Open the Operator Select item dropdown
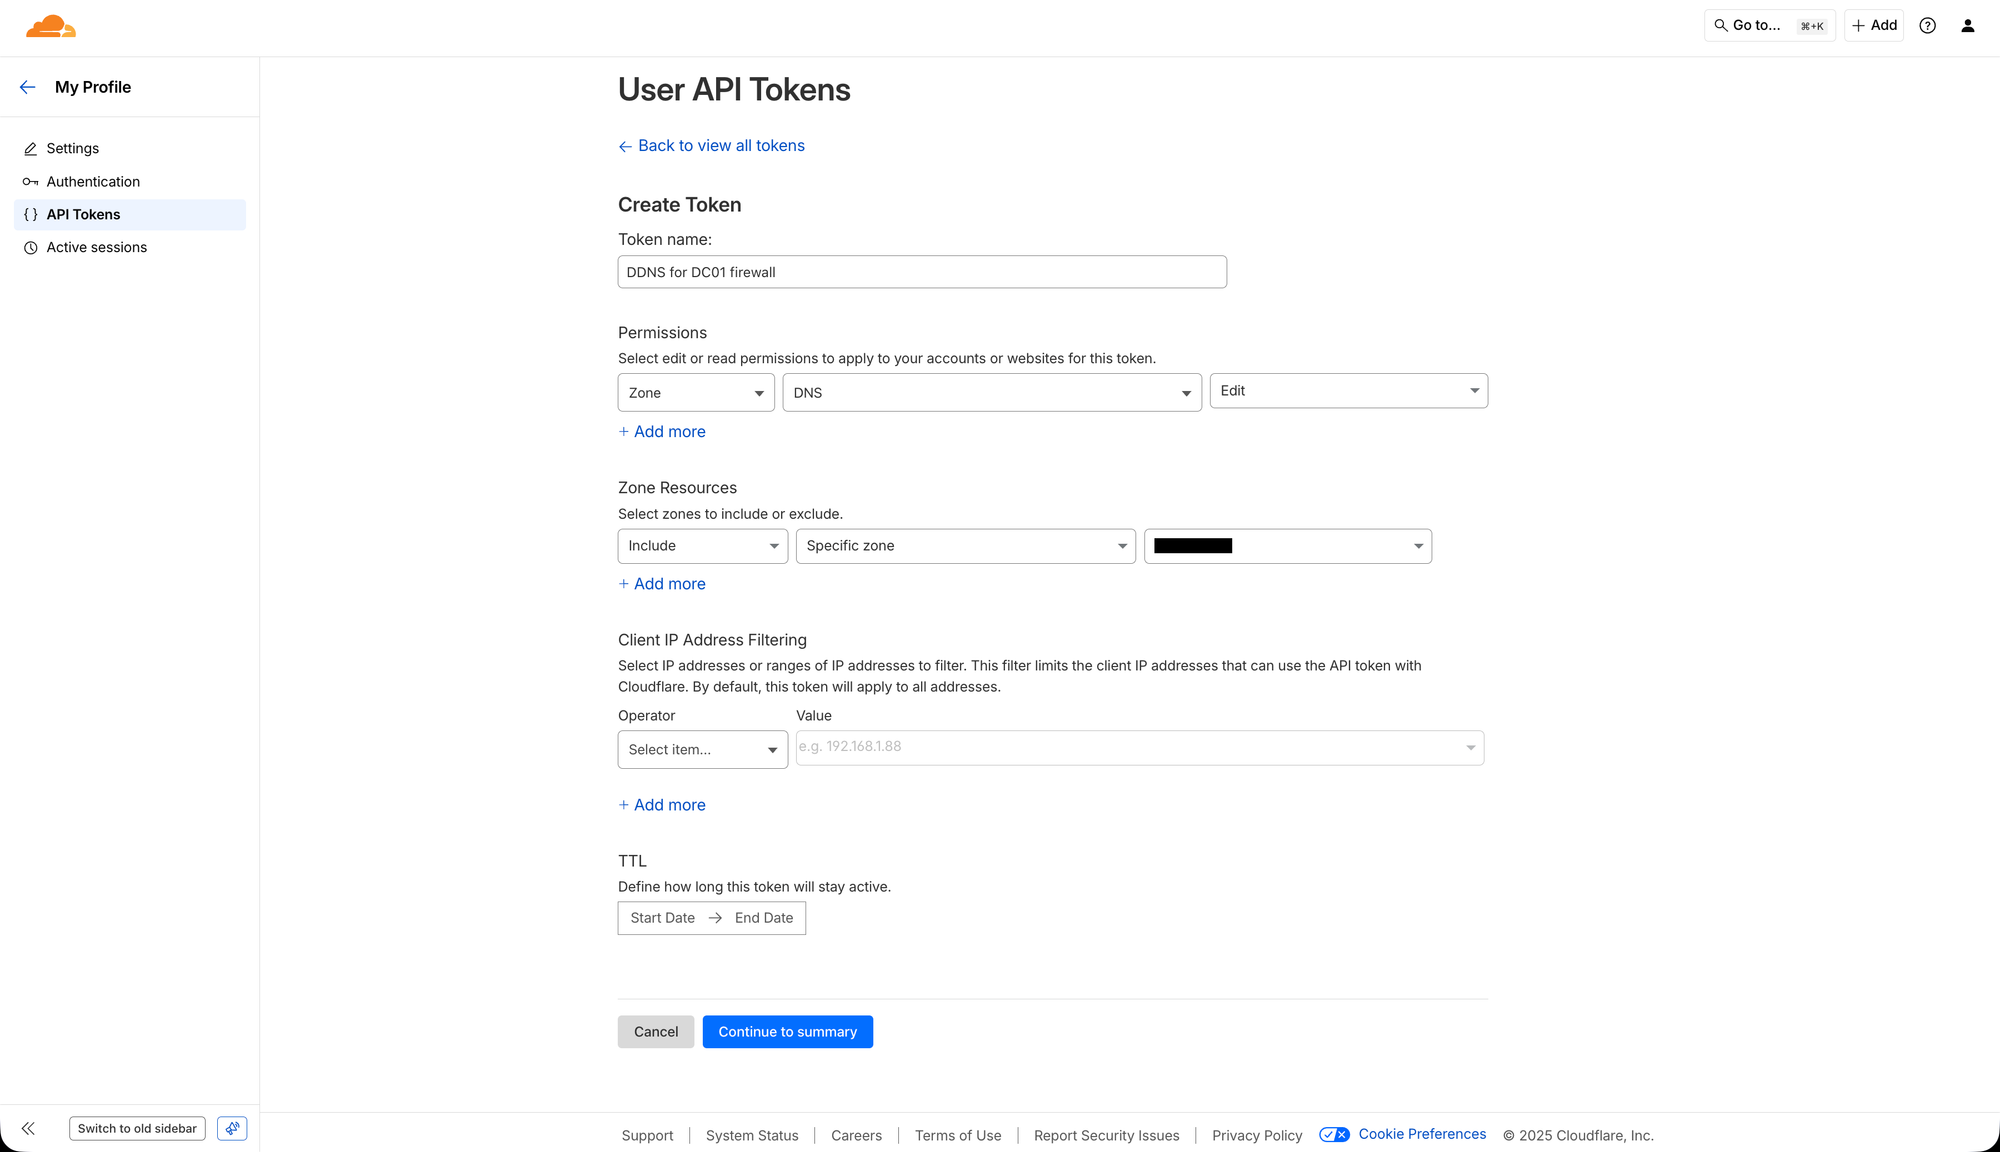This screenshot has width=2000, height=1152. pos(702,750)
